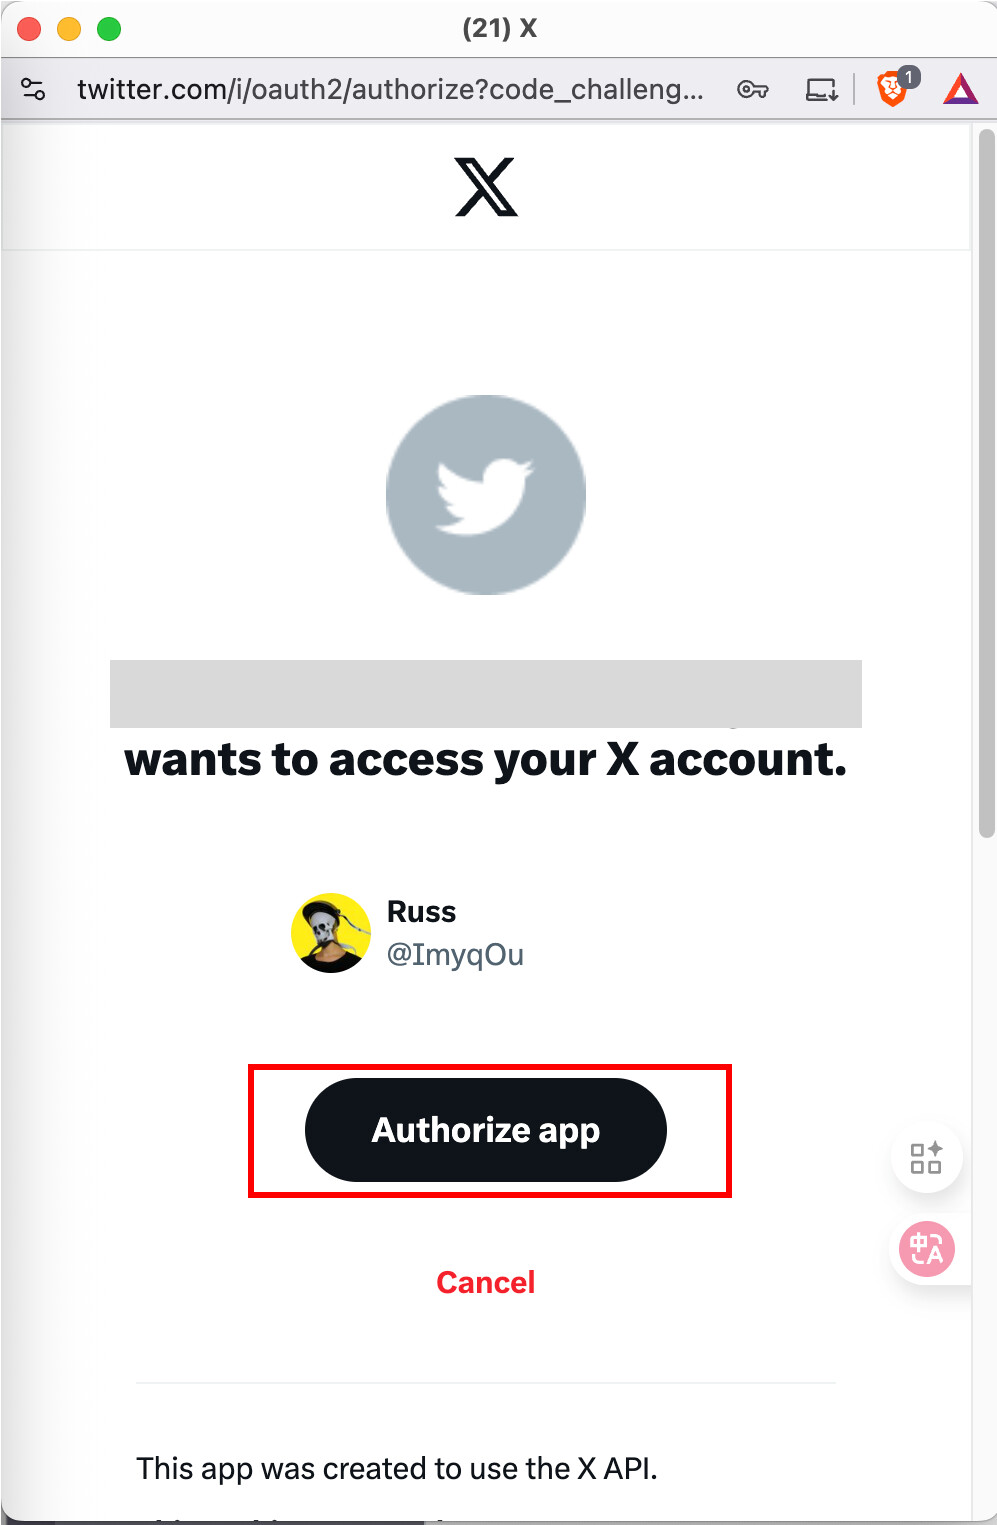Click the Brave Rewards triangle icon

pyautogui.click(x=960, y=90)
